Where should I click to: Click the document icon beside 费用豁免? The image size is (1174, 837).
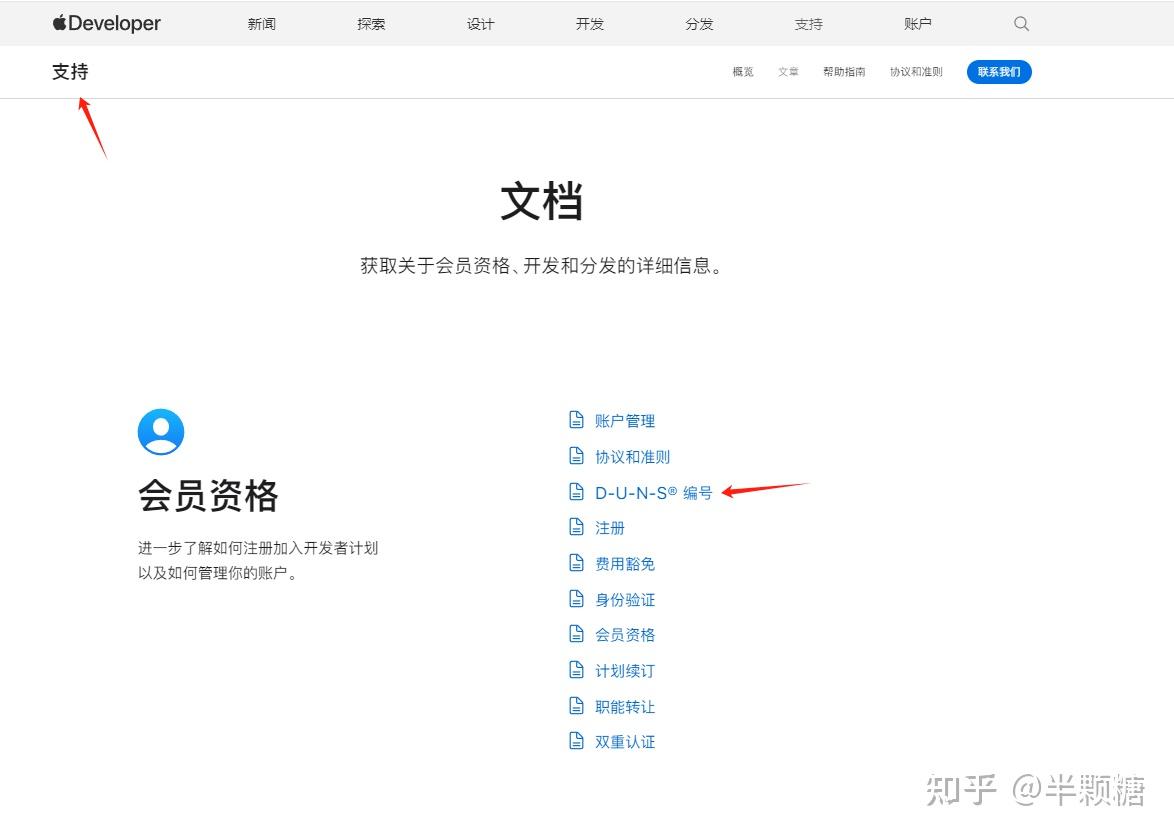pyautogui.click(x=577, y=562)
